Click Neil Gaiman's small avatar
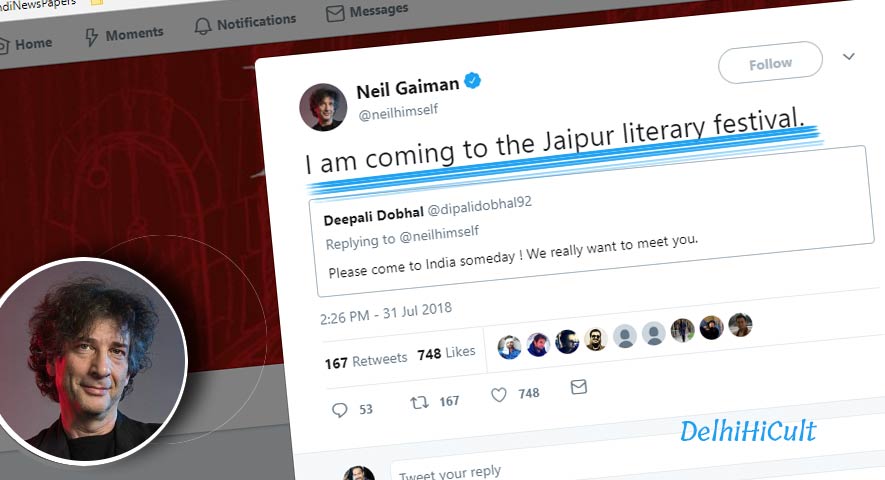885x480 pixels. [x=323, y=107]
